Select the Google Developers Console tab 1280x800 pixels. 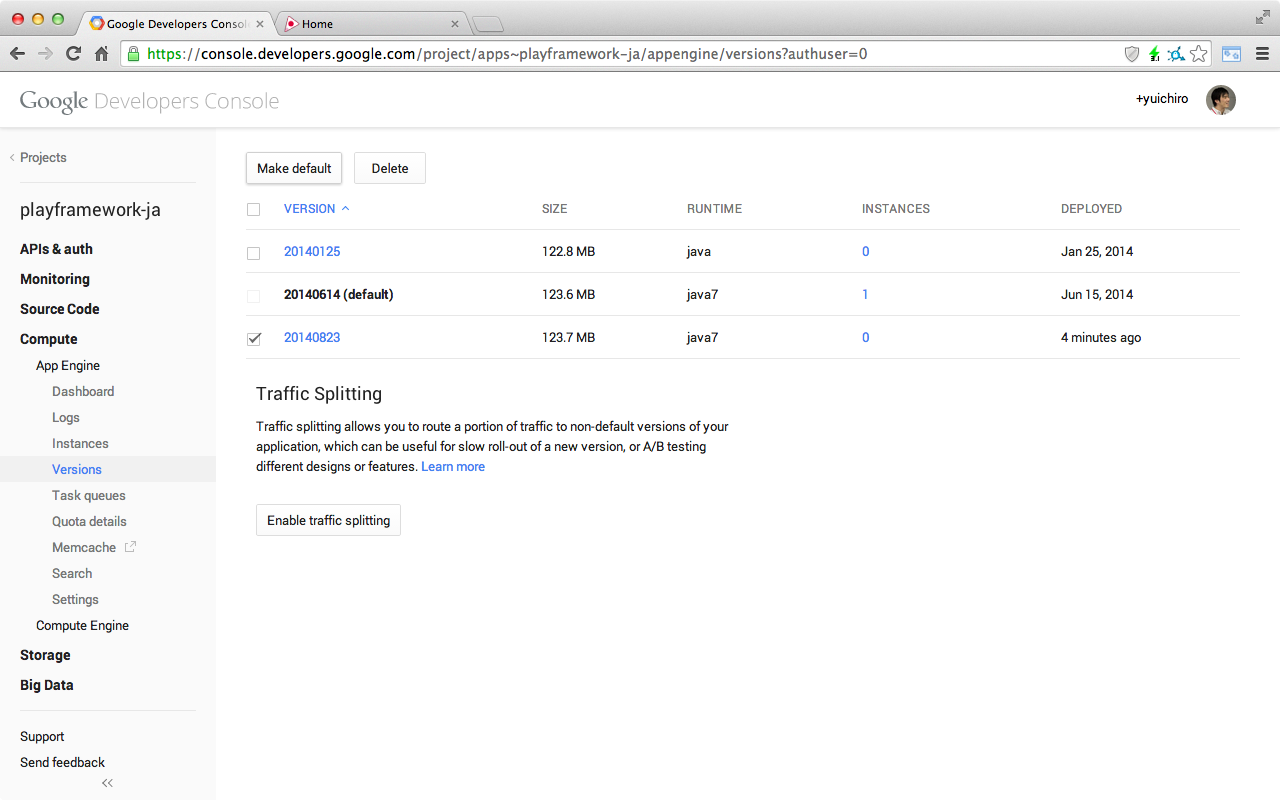click(175, 23)
